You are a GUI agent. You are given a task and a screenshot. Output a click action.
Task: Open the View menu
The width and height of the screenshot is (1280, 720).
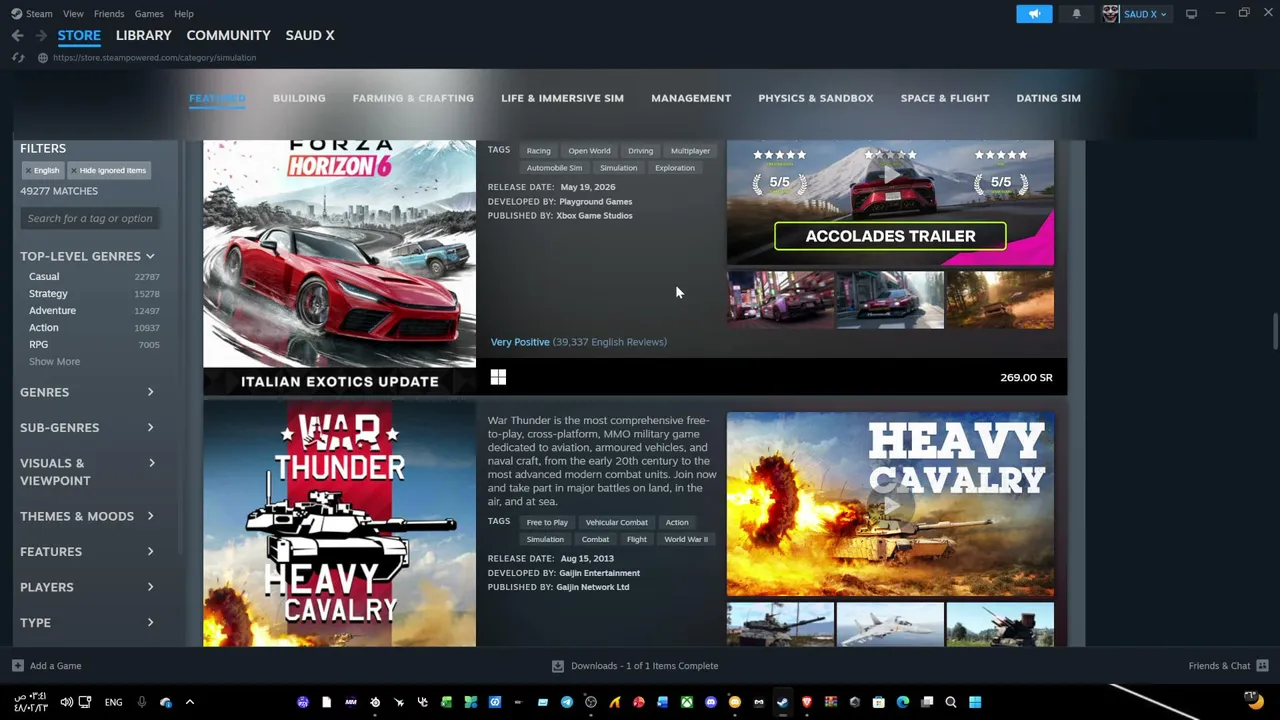[x=73, y=14]
